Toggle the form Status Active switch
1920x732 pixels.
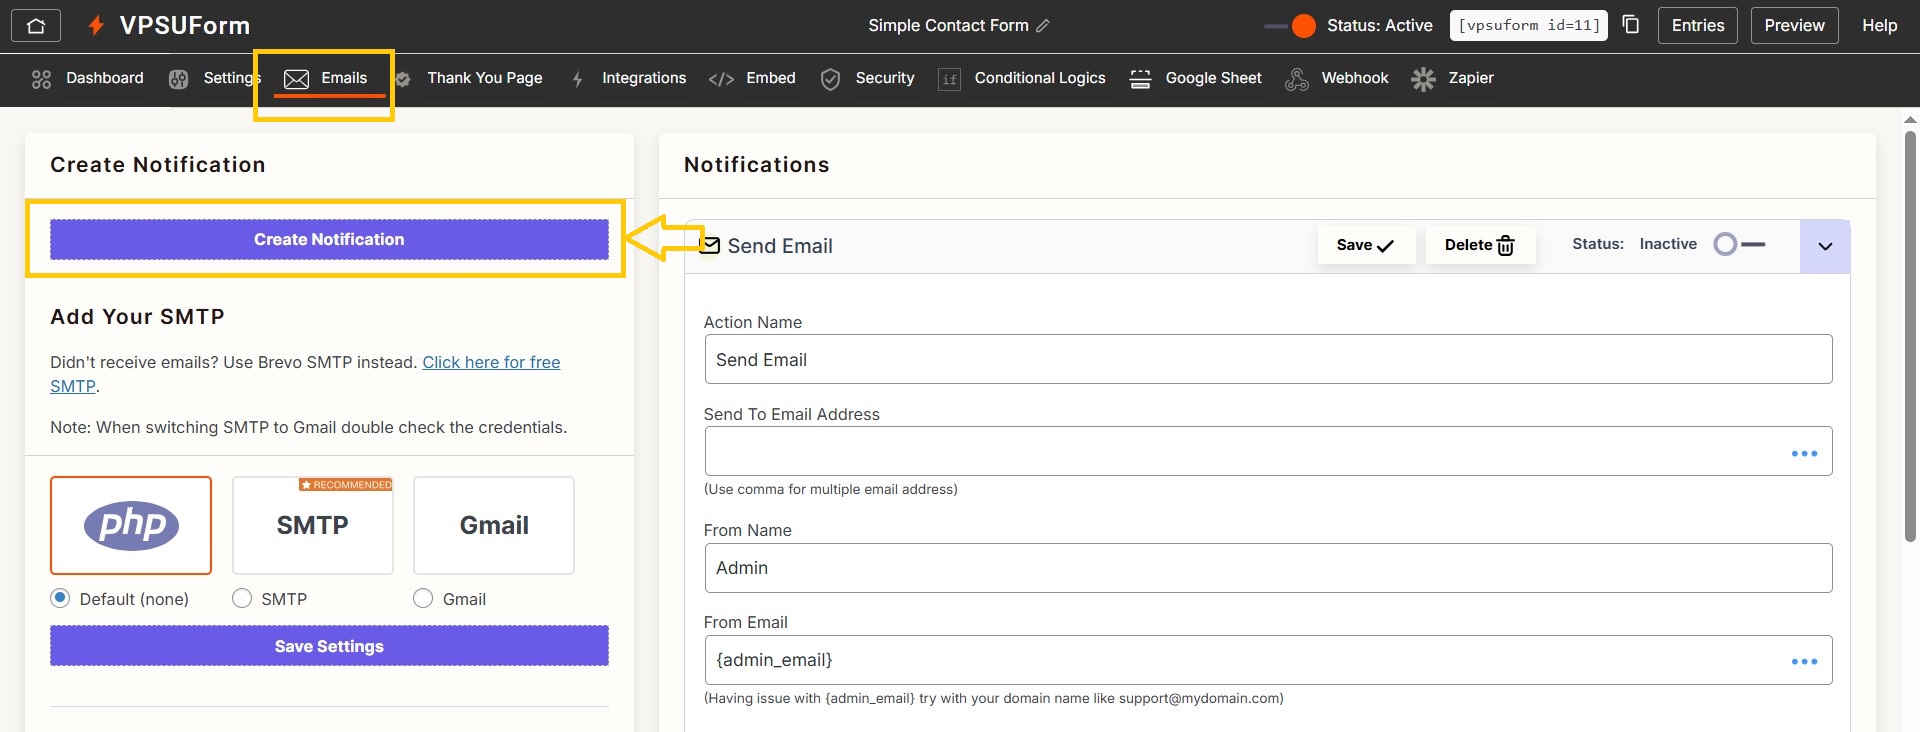pyautogui.click(x=1290, y=26)
